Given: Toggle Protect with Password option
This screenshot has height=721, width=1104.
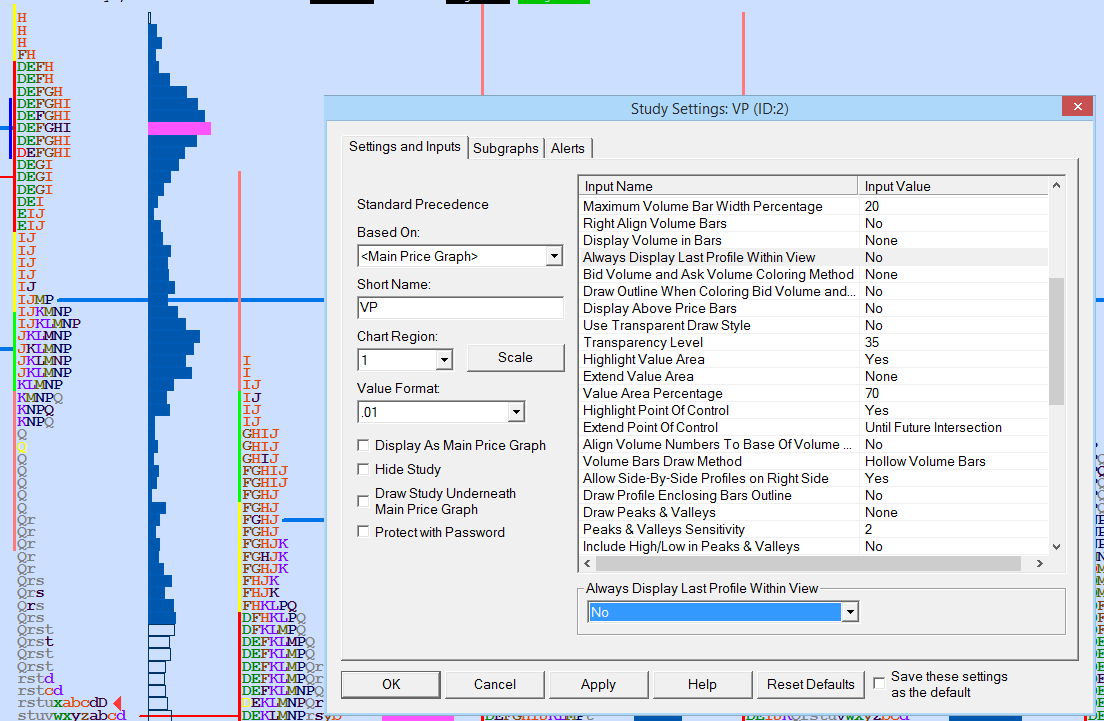Looking at the screenshot, I should pos(364,532).
